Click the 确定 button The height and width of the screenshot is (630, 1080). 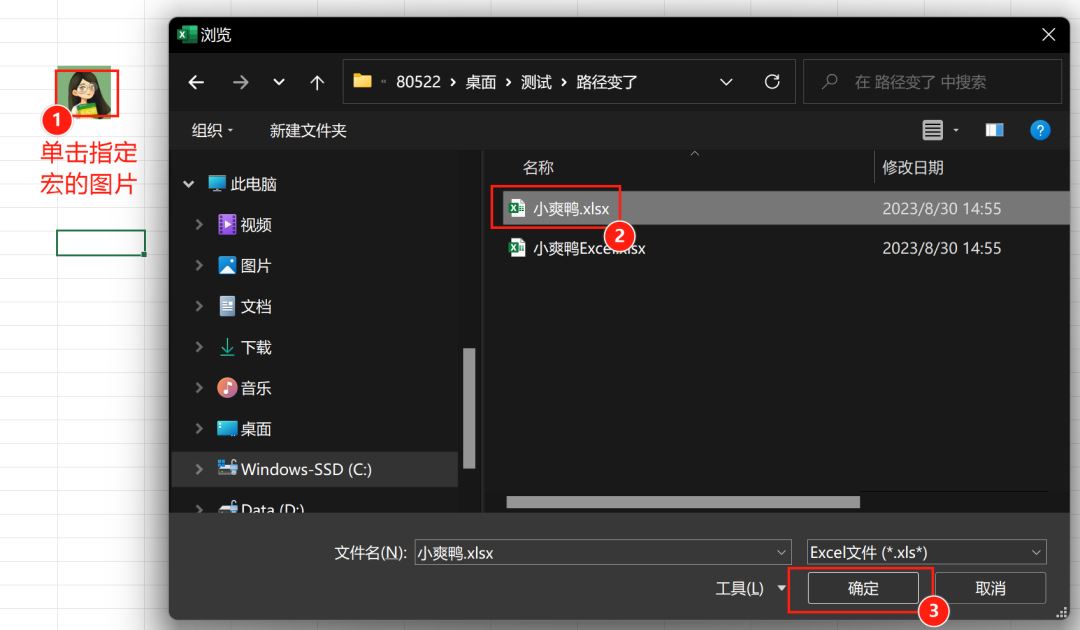point(863,588)
